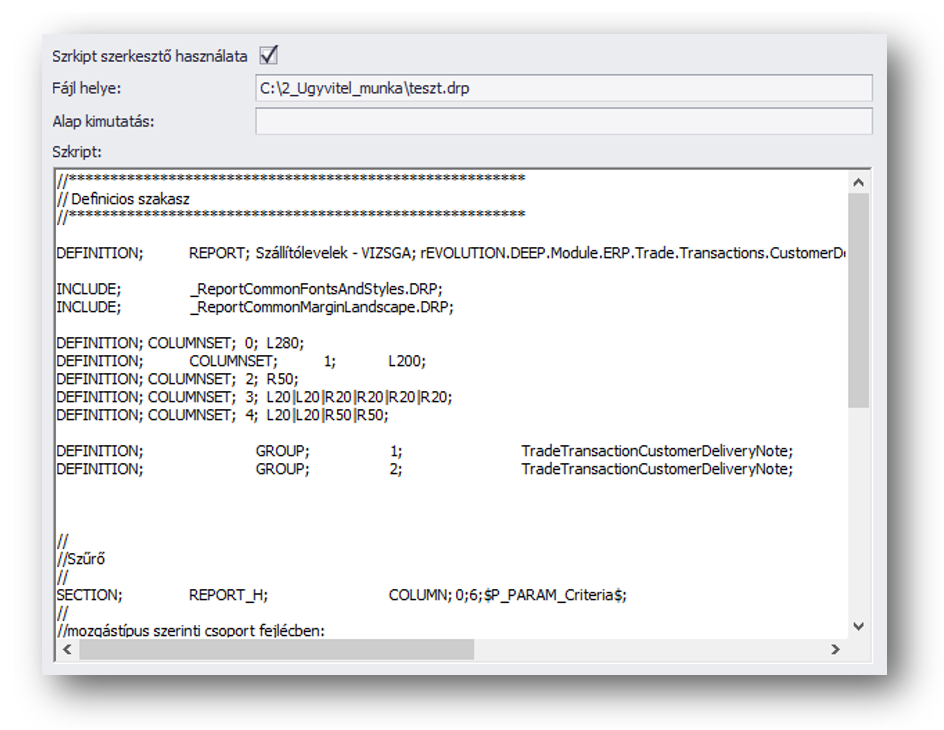Click the vertical scrollbar thumb

pos(858,300)
